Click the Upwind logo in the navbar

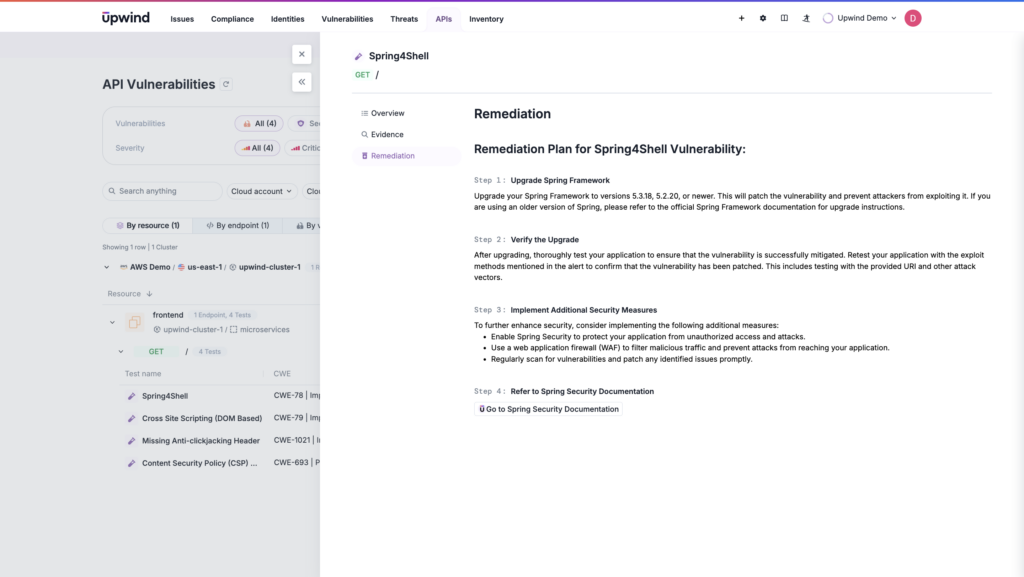(124, 16)
